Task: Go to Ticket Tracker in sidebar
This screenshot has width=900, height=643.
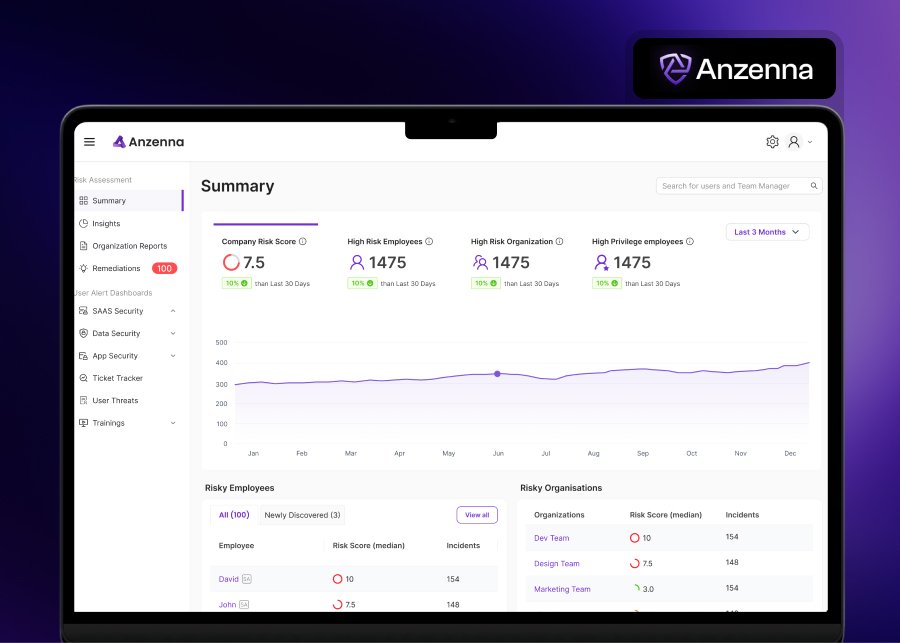Action: (x=117, y=378)
